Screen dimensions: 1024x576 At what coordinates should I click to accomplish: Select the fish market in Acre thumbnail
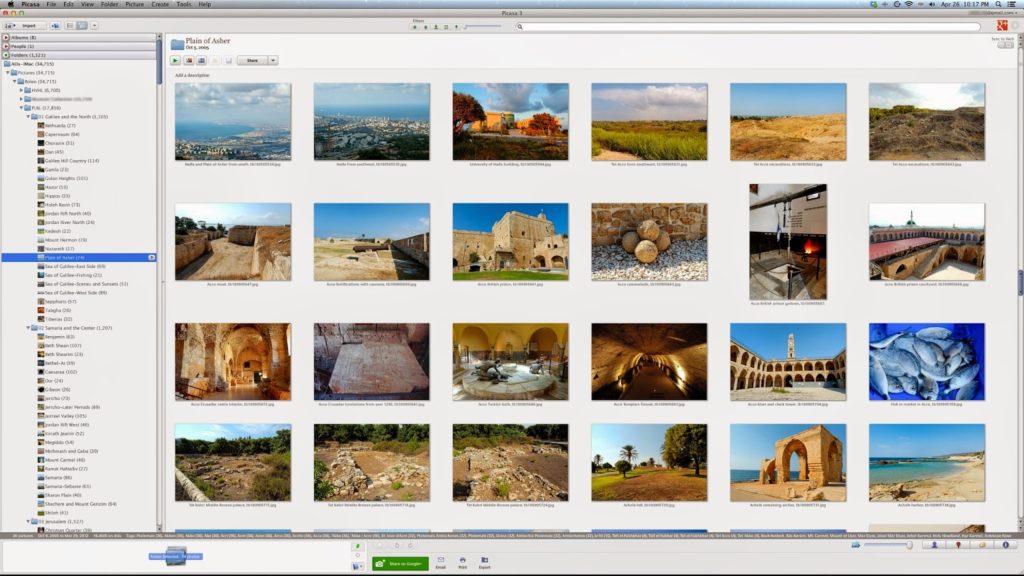click(926, 361)
